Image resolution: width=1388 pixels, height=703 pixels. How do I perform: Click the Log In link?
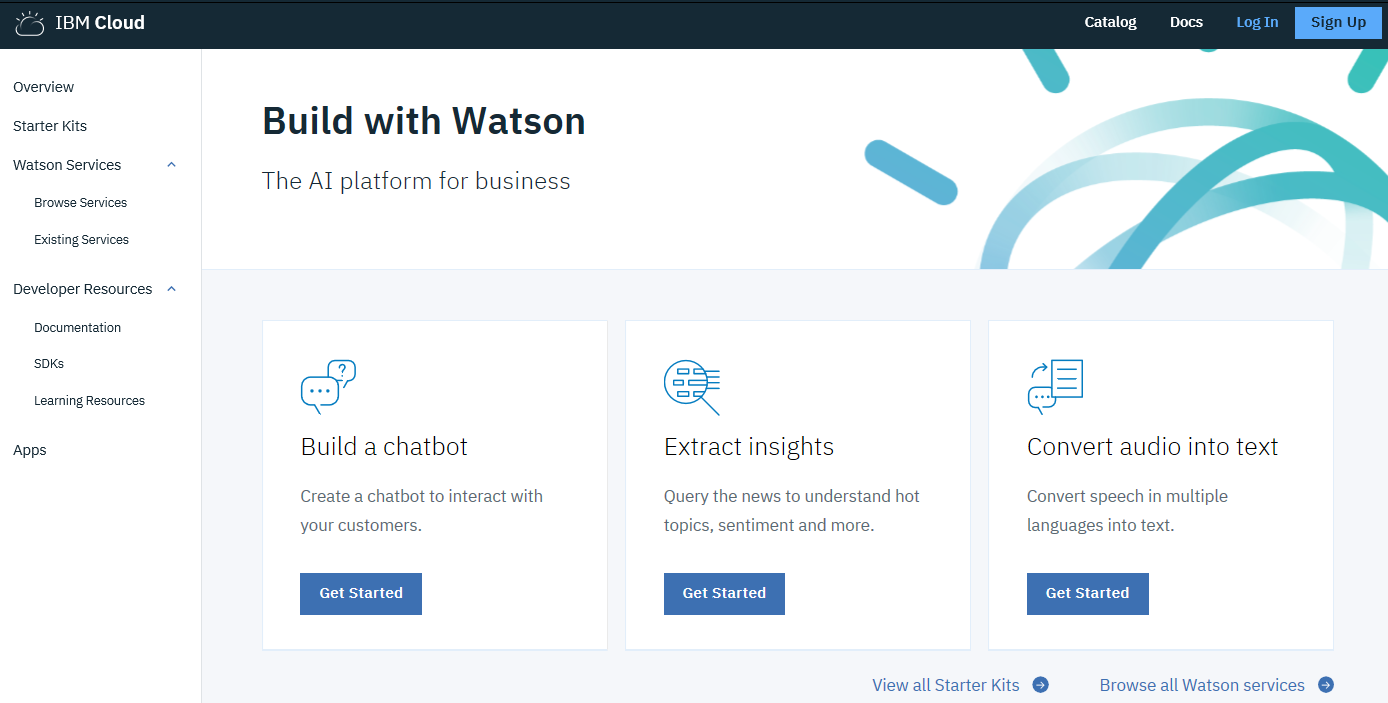[x=1257, y=22]
